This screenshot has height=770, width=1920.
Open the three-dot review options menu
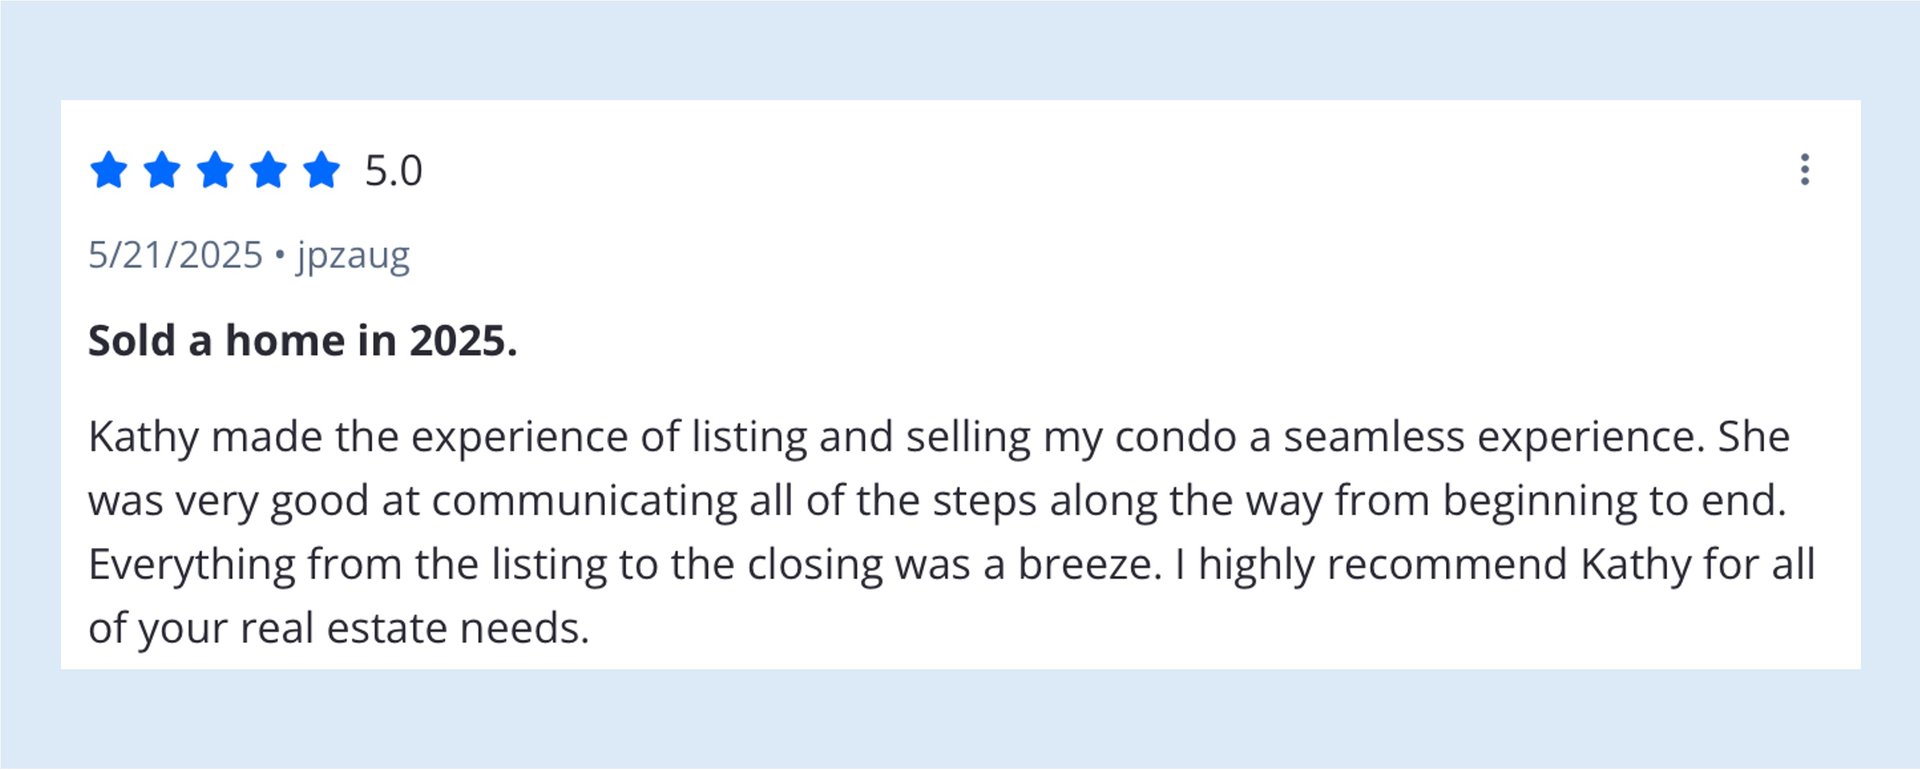pos(1804,170)
